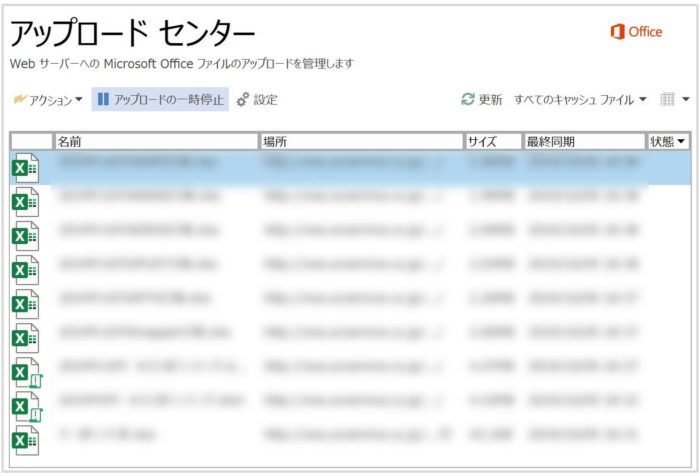
Task: Click Excel file icon in third row
Action: 25,236
